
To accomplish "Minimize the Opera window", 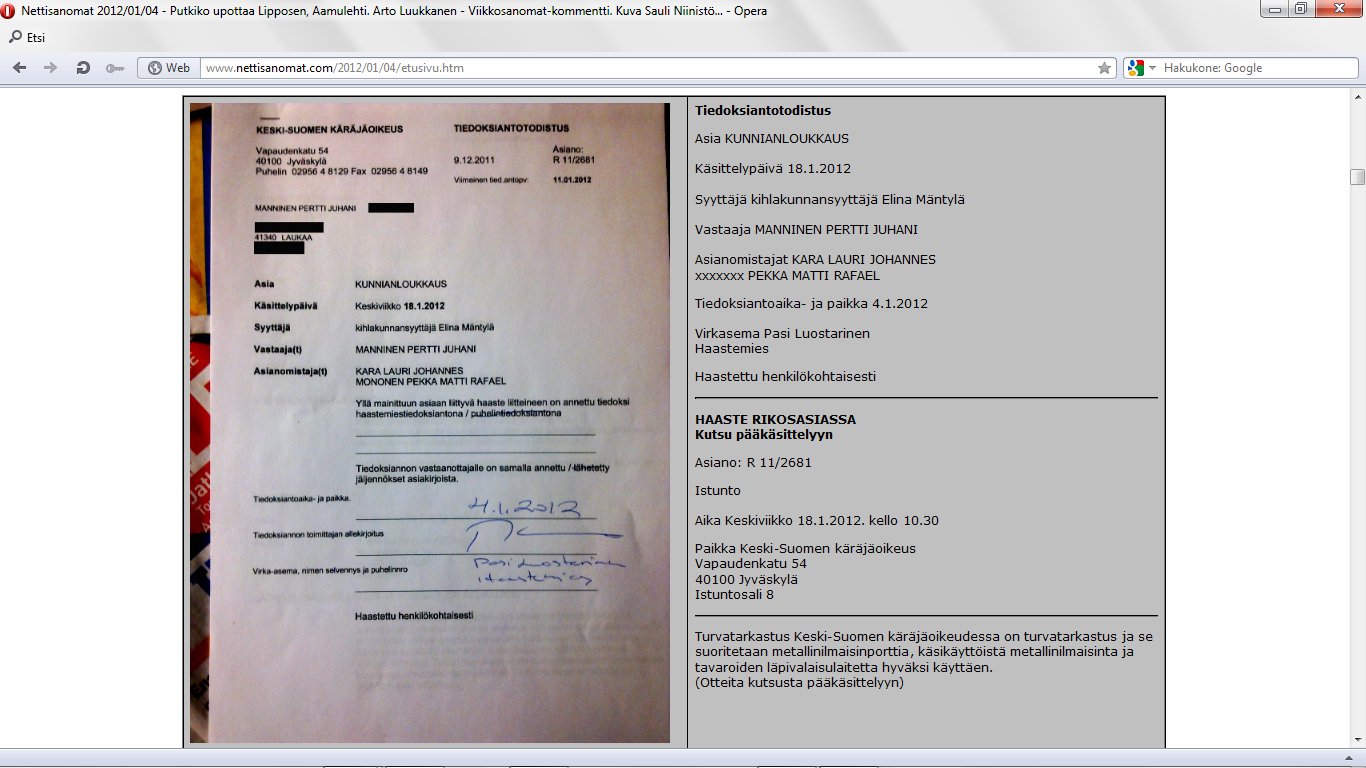I will (x=1274, y=8).
